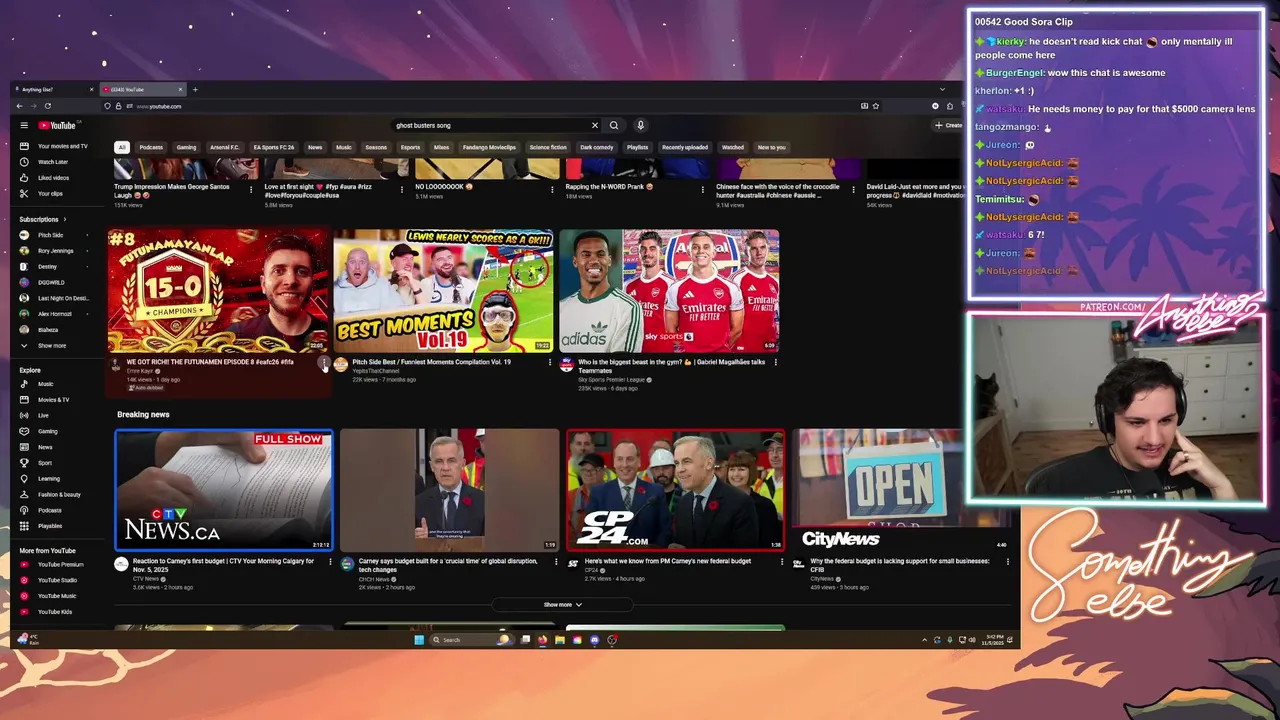Viewport: 1280px width, 720px height.
Task: Open options menu for Gabriel Magalhães video
Action: pos(776,362)
